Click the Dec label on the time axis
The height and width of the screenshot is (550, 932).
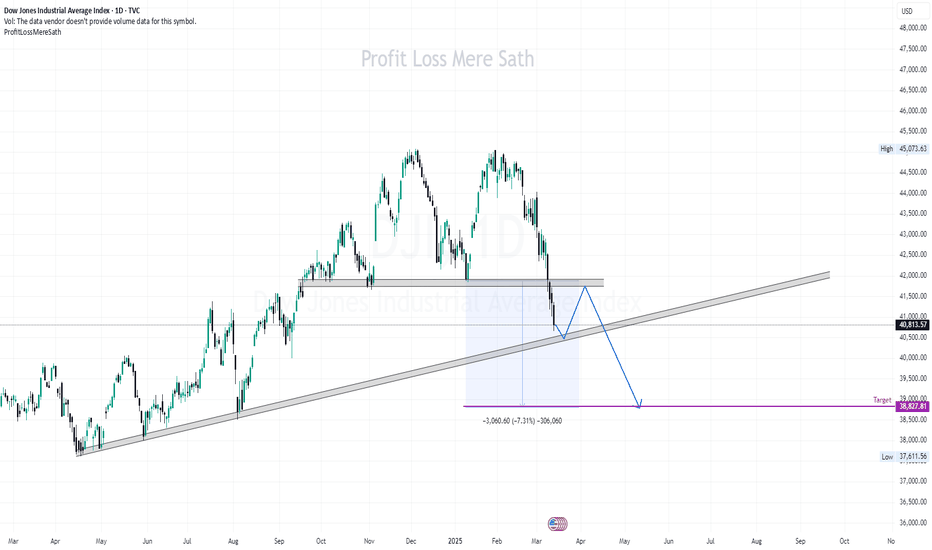[411, 541]
